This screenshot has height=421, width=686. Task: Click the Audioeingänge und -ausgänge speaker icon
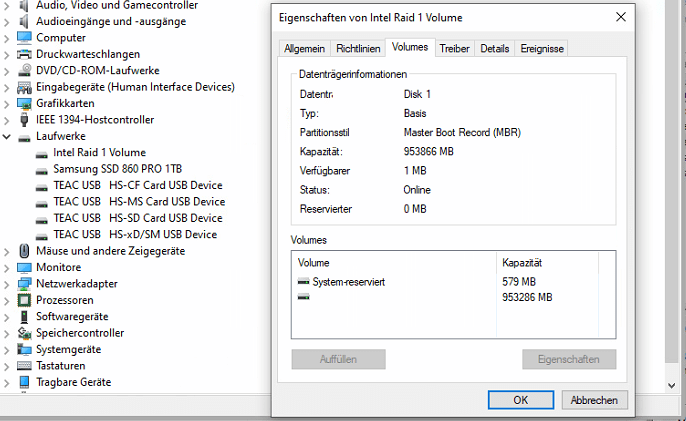click(24, 21)
